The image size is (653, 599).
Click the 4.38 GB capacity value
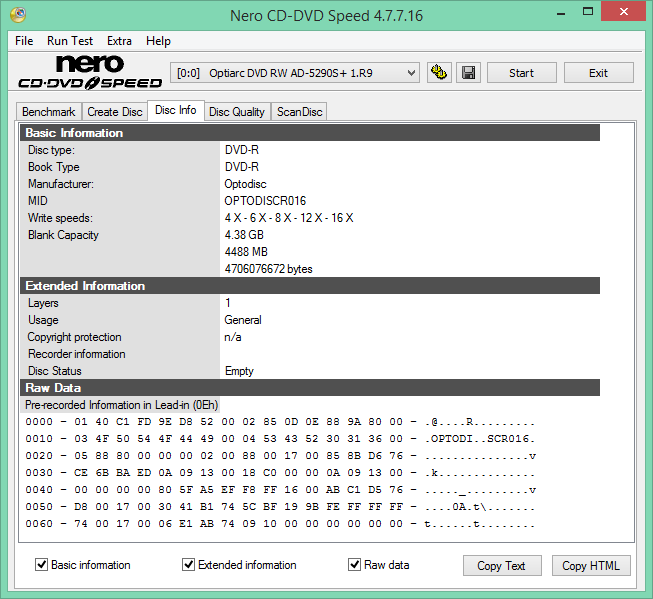(244, 235)
